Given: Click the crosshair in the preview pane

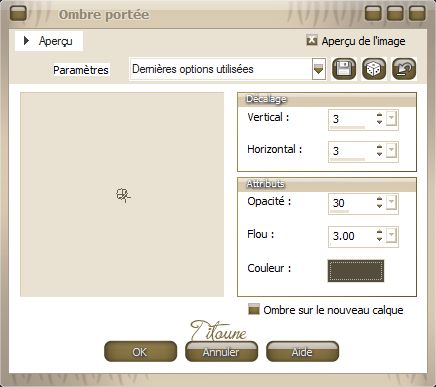Looking at the screenshot, I should (123, 195).
